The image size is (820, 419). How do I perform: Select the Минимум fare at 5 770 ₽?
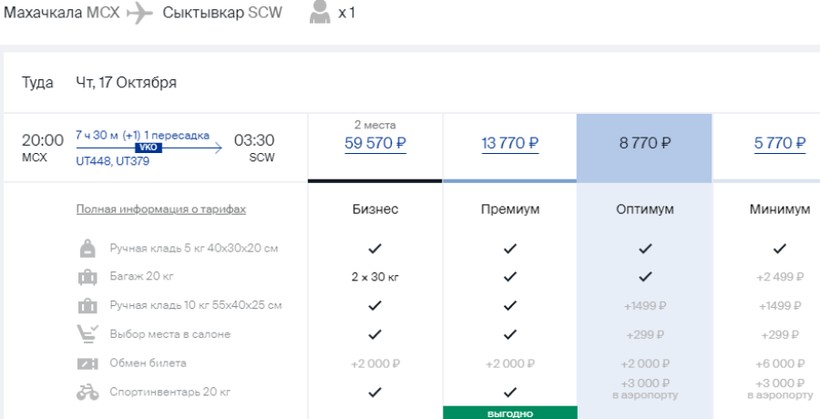tap(780, 143)
